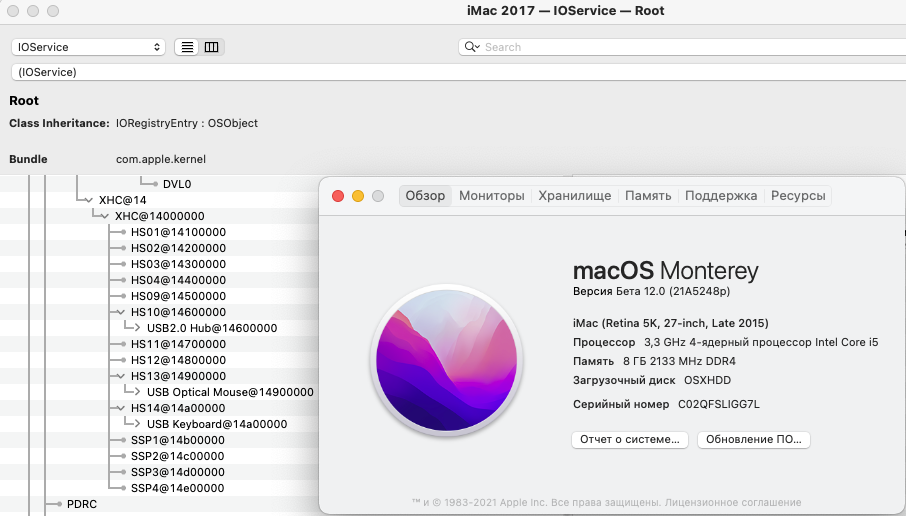Switch to the Хранилище tab
Image resolution: width=906 pixels, height=516 pixels.
pyautogui.click(x=575, y=196)
